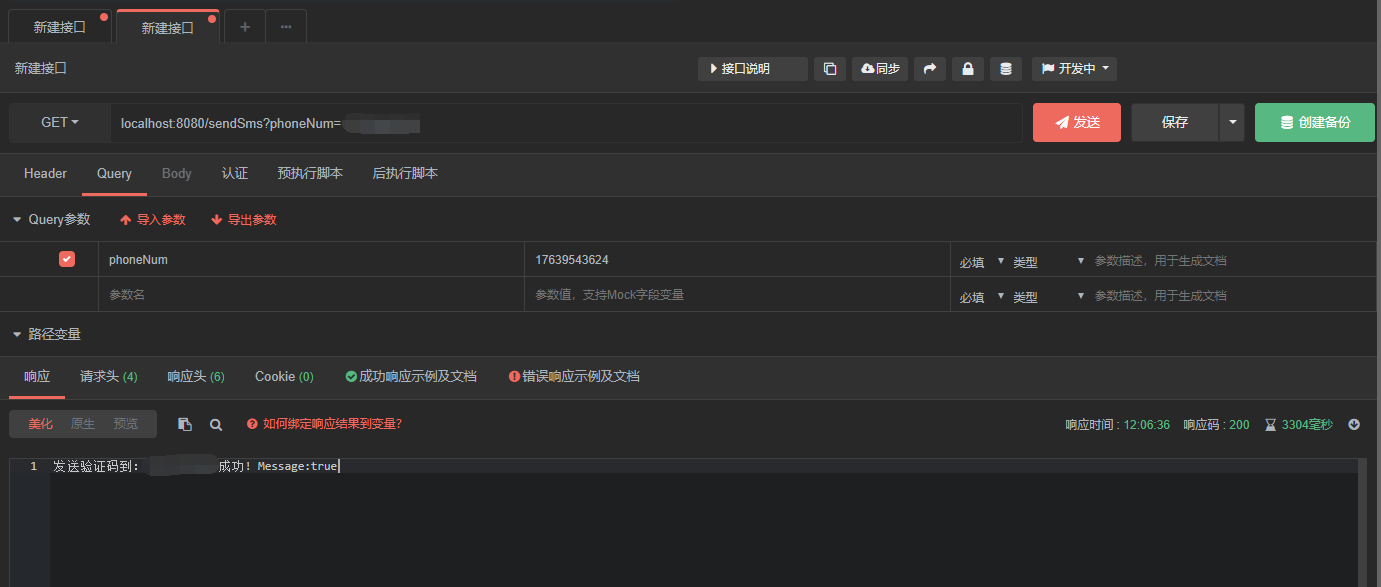Click the cloud sync button
1381x587 pixels.
[880, 69]
